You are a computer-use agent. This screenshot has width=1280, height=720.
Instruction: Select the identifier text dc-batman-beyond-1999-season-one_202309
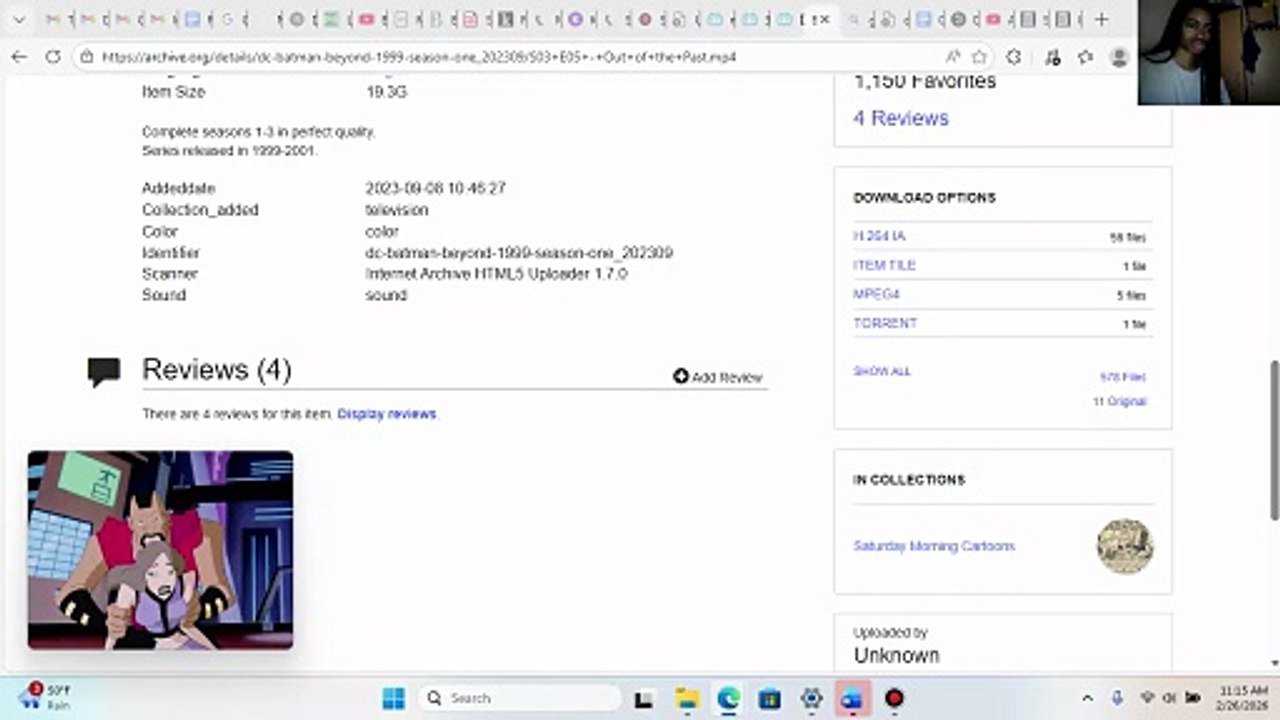[x=519, y=253]
